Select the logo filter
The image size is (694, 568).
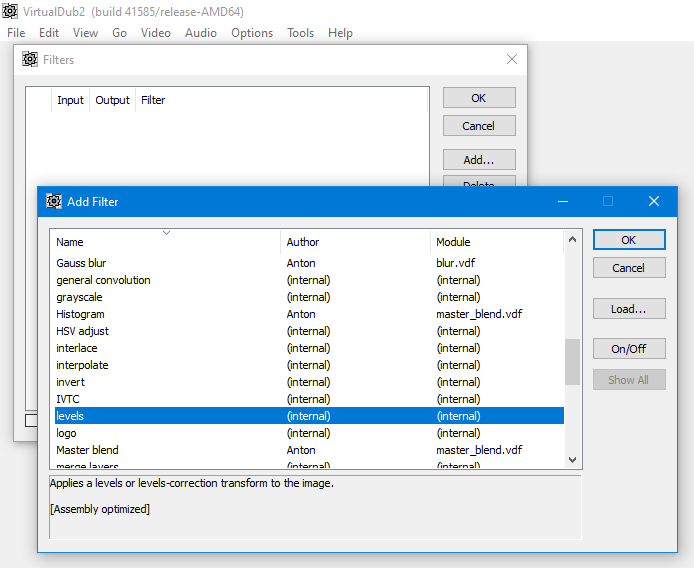(x=309, y=433)
